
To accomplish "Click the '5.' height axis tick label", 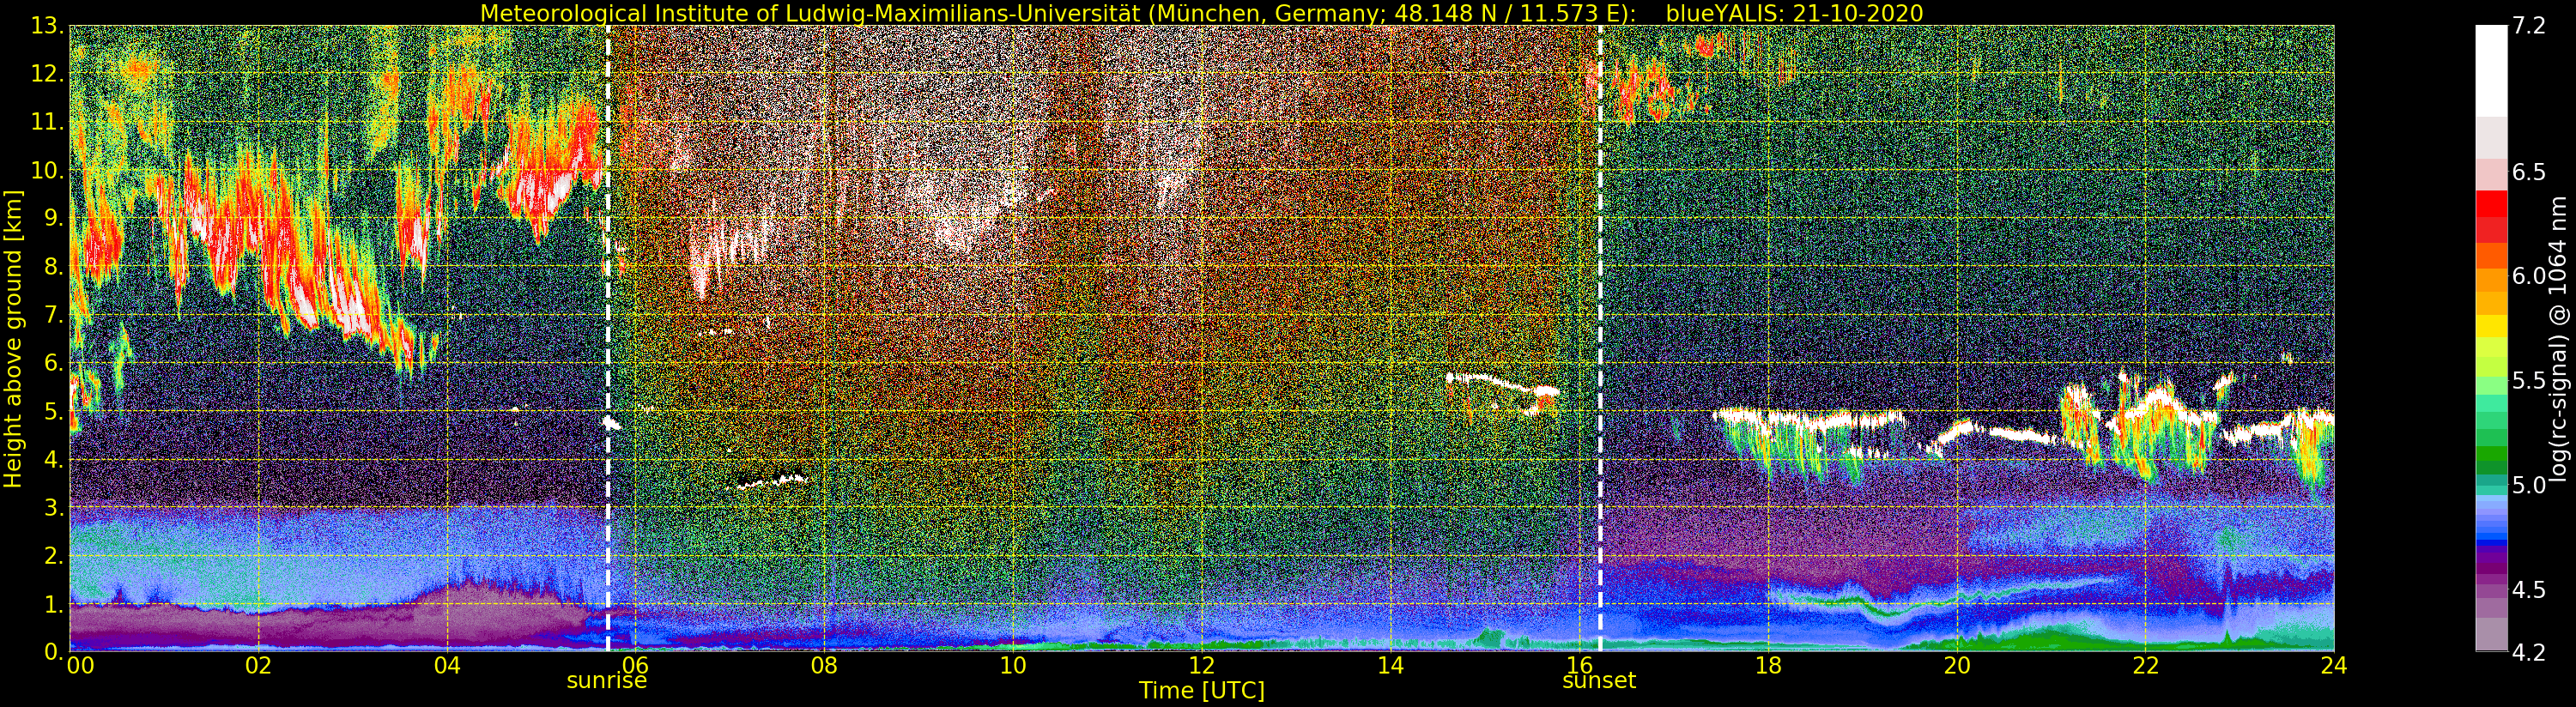I will (53, 412).
